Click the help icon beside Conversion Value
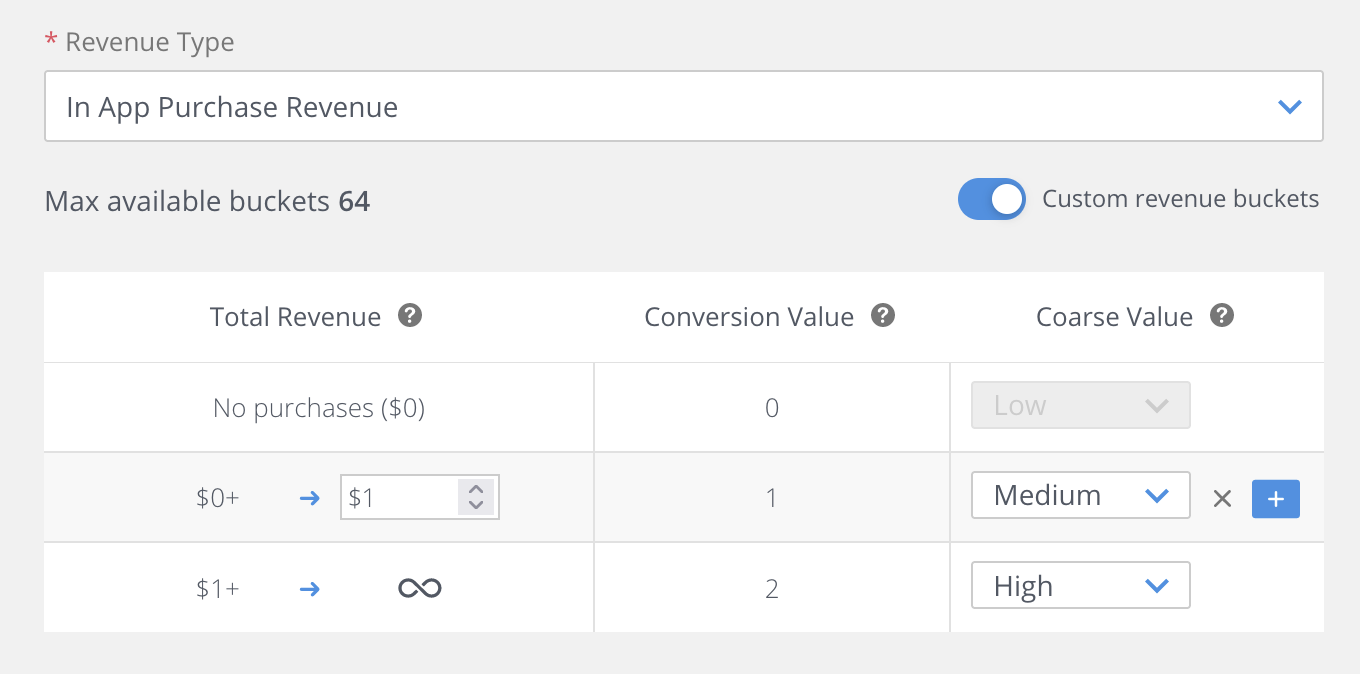The height and width of the screenshot is (674, 1360). pyautogui.click(x=882, y=315)
